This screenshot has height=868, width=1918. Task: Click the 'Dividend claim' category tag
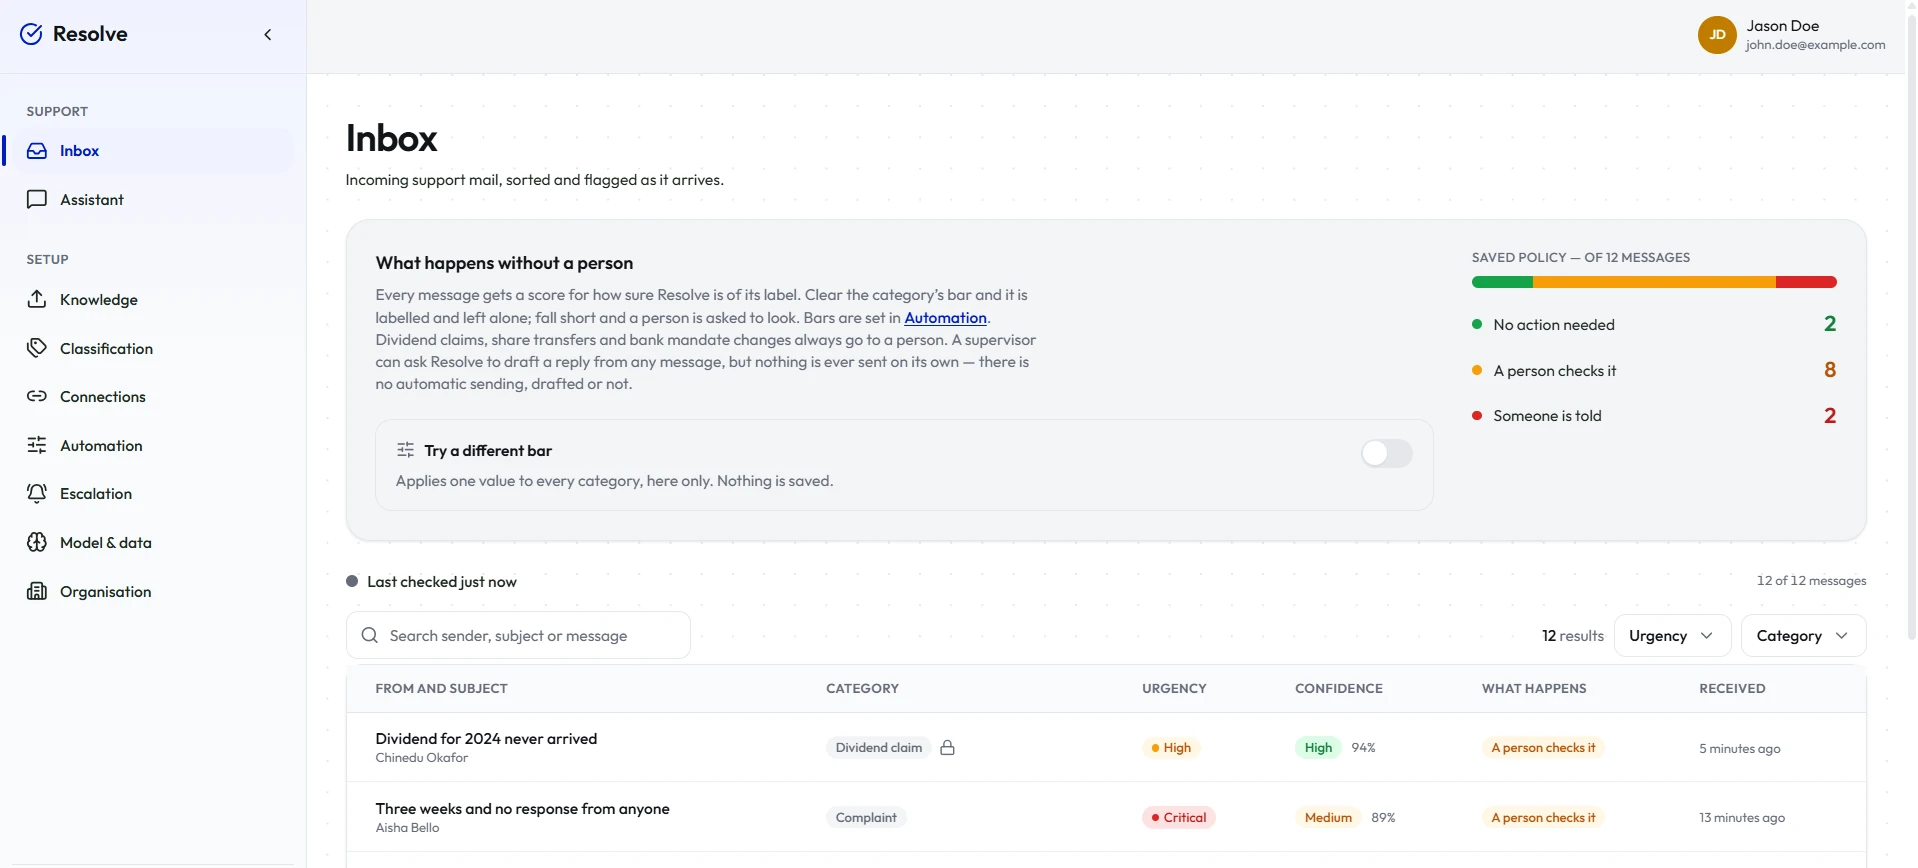[879, 748]
